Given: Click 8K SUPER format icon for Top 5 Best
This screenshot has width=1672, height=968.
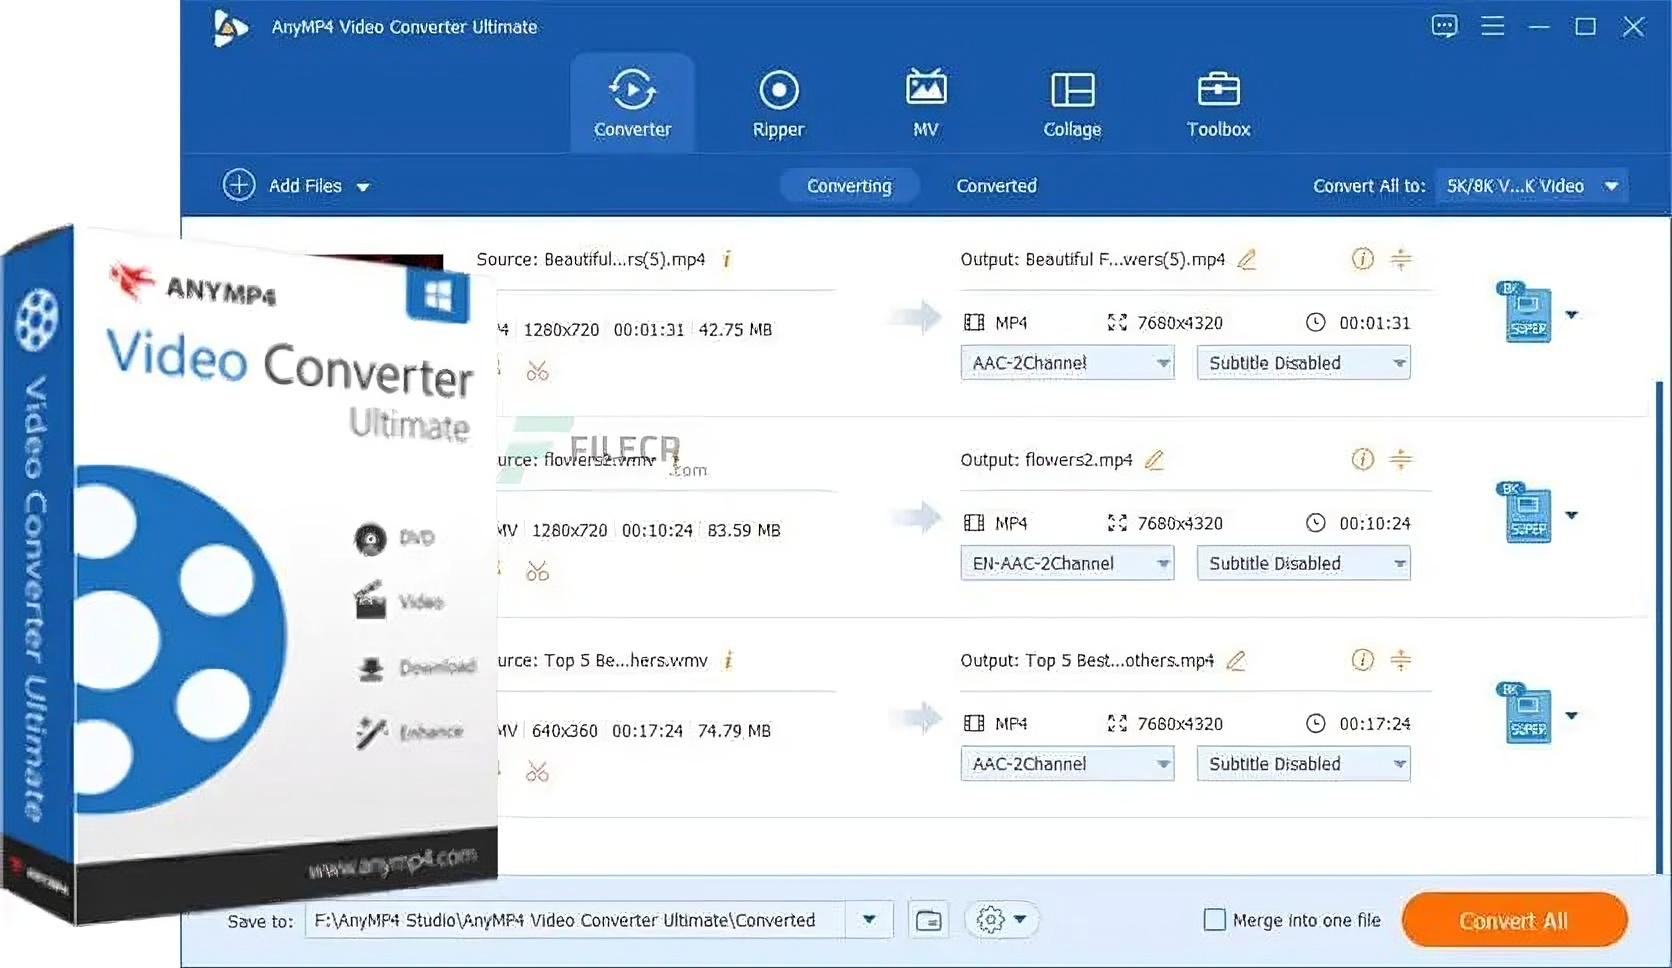Looking at the screenshot, I should pyautogui.click(x=1526, y=714).
